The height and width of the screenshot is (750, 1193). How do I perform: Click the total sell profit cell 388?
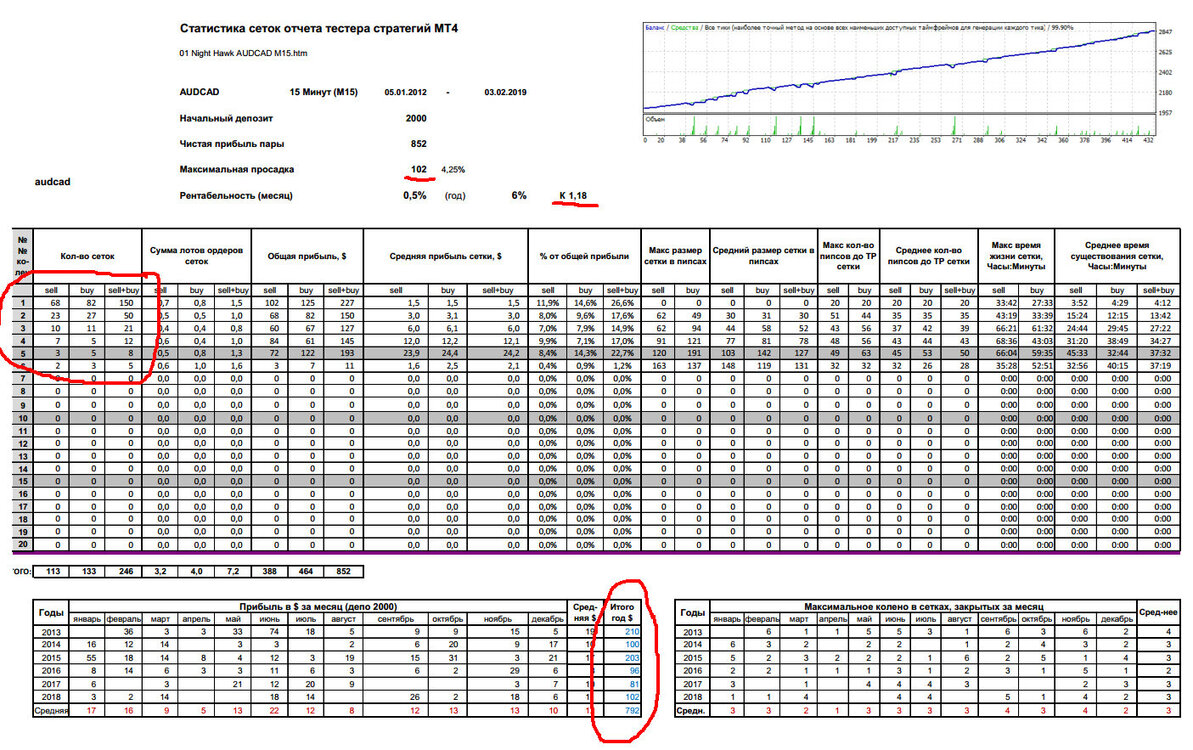269,571
